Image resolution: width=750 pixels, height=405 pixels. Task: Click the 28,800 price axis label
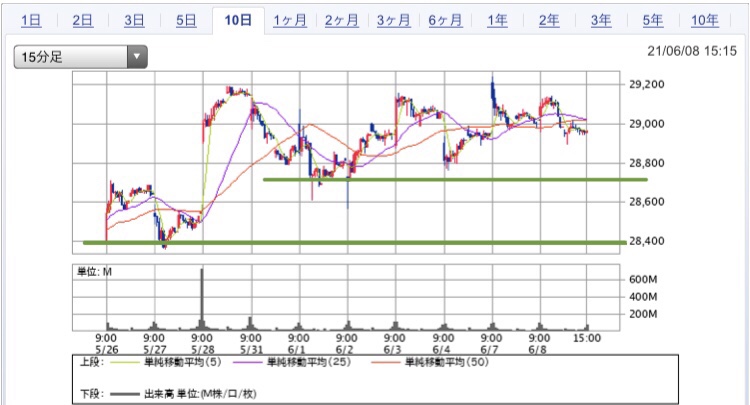[x=647, y=163]
